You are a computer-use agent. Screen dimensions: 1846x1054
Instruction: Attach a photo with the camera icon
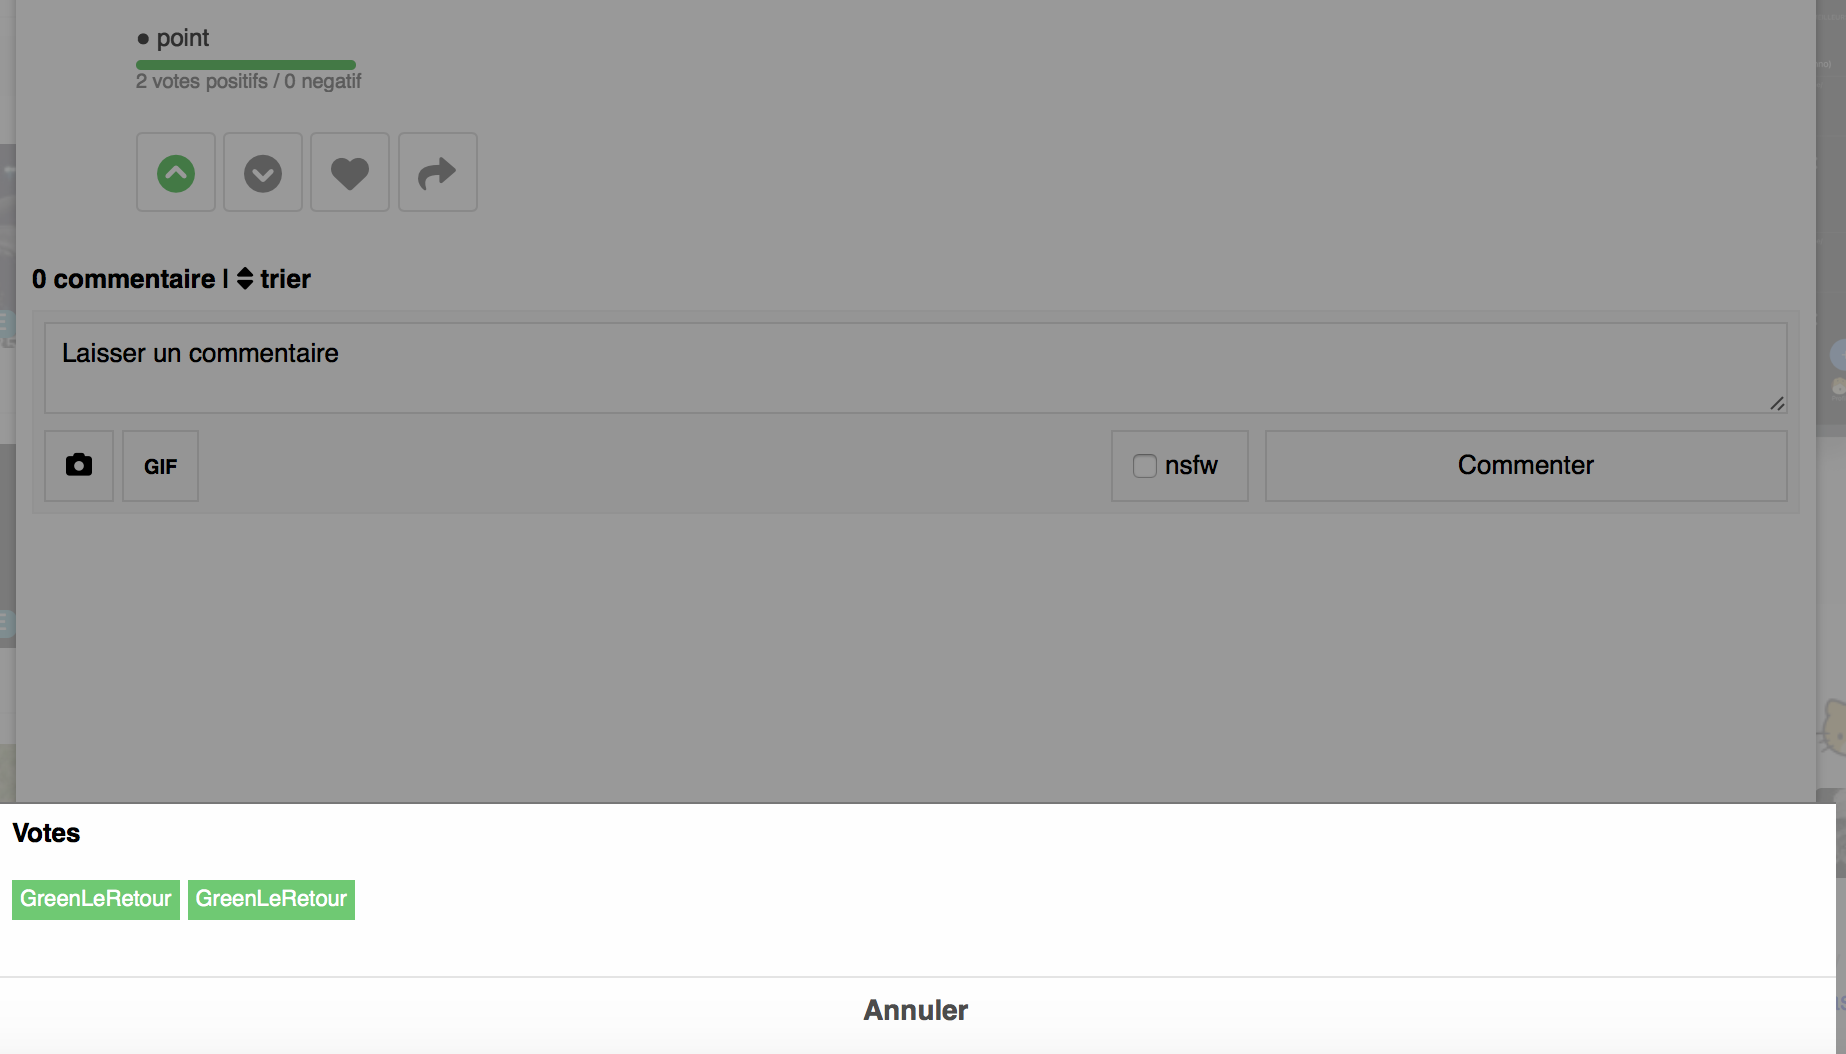click(x=79, y=465)
